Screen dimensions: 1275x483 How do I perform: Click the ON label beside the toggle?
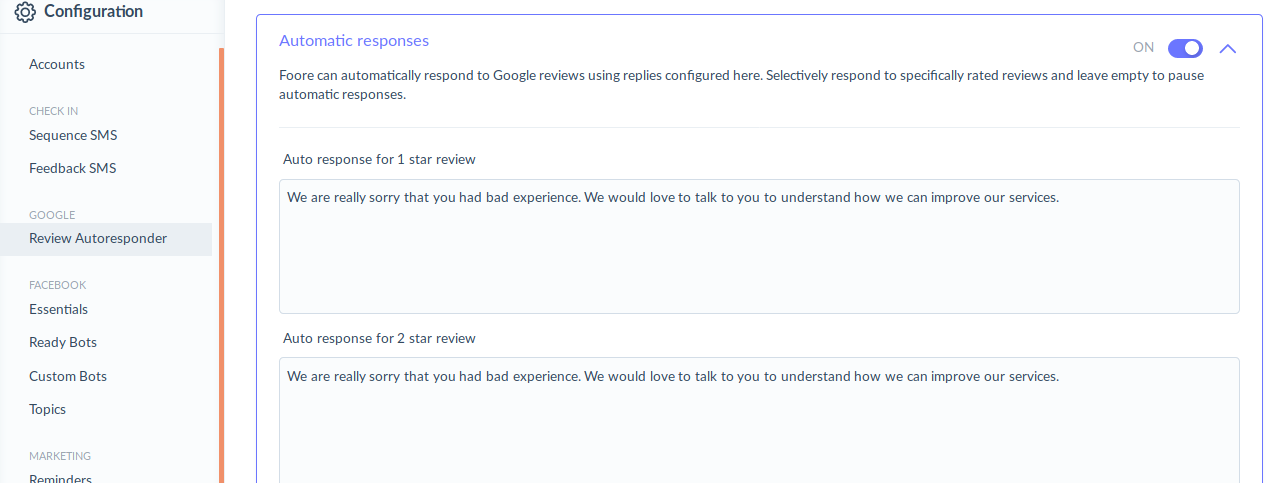tap(1143, 48)
